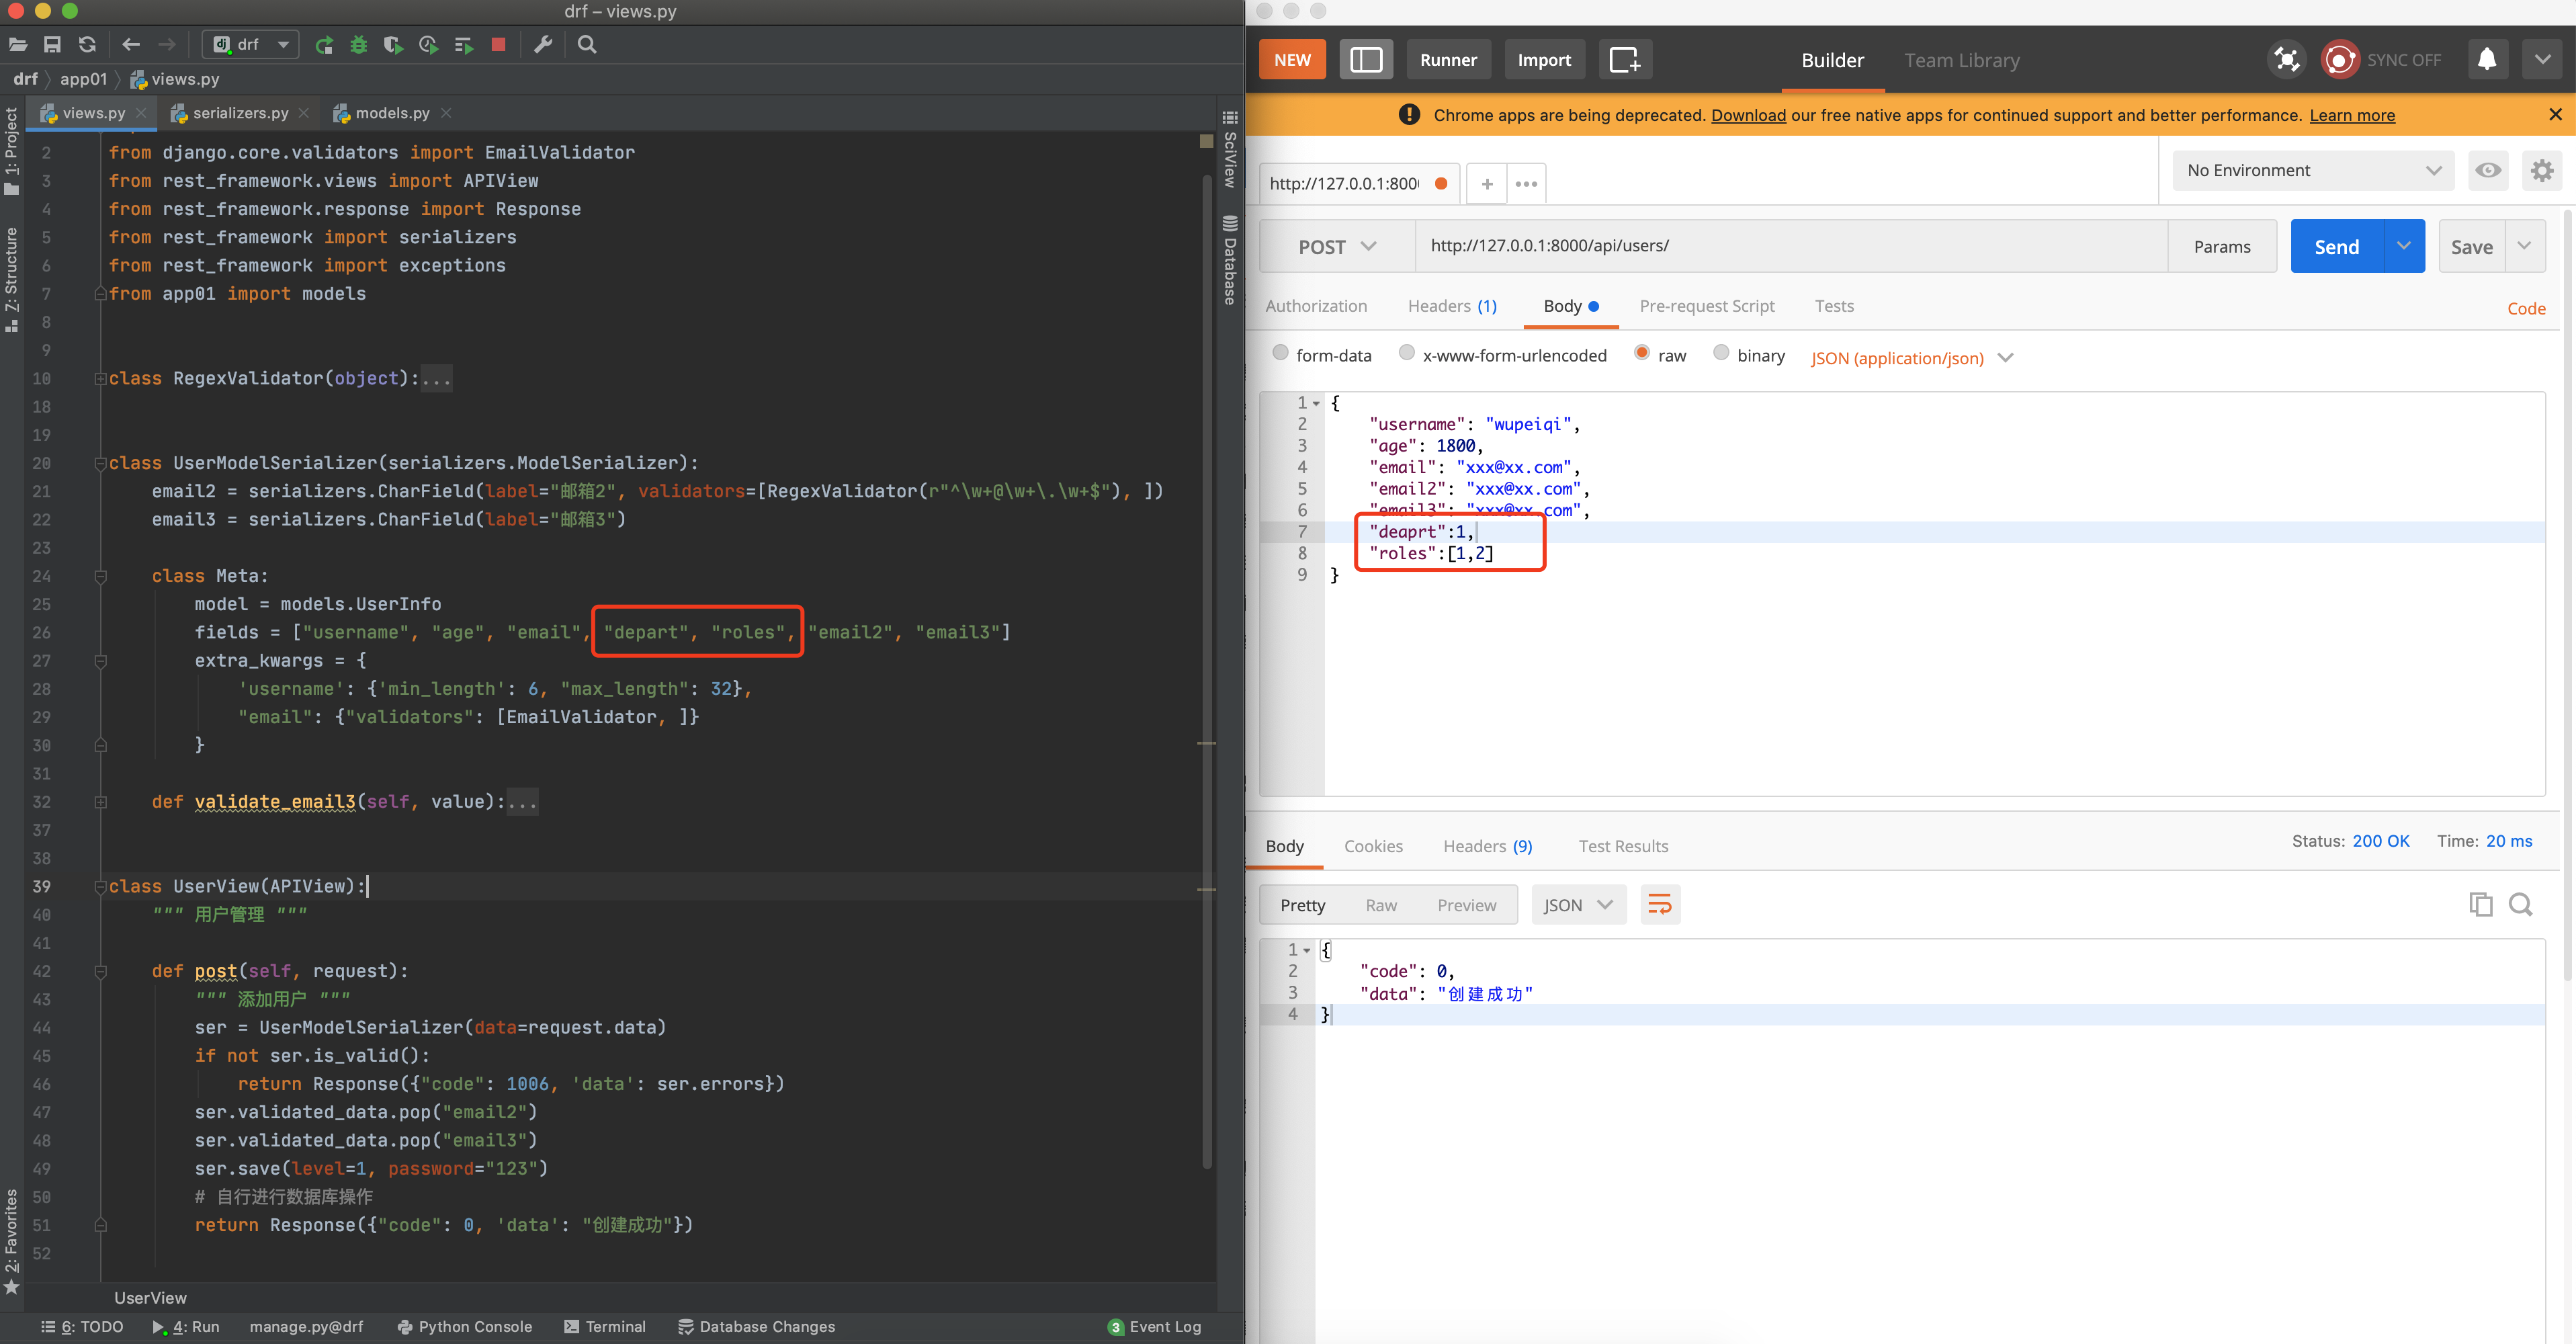The image size is (2576, 1344).
Task: Show environment quick look with the eye icon
Action: pos(2489,170)
